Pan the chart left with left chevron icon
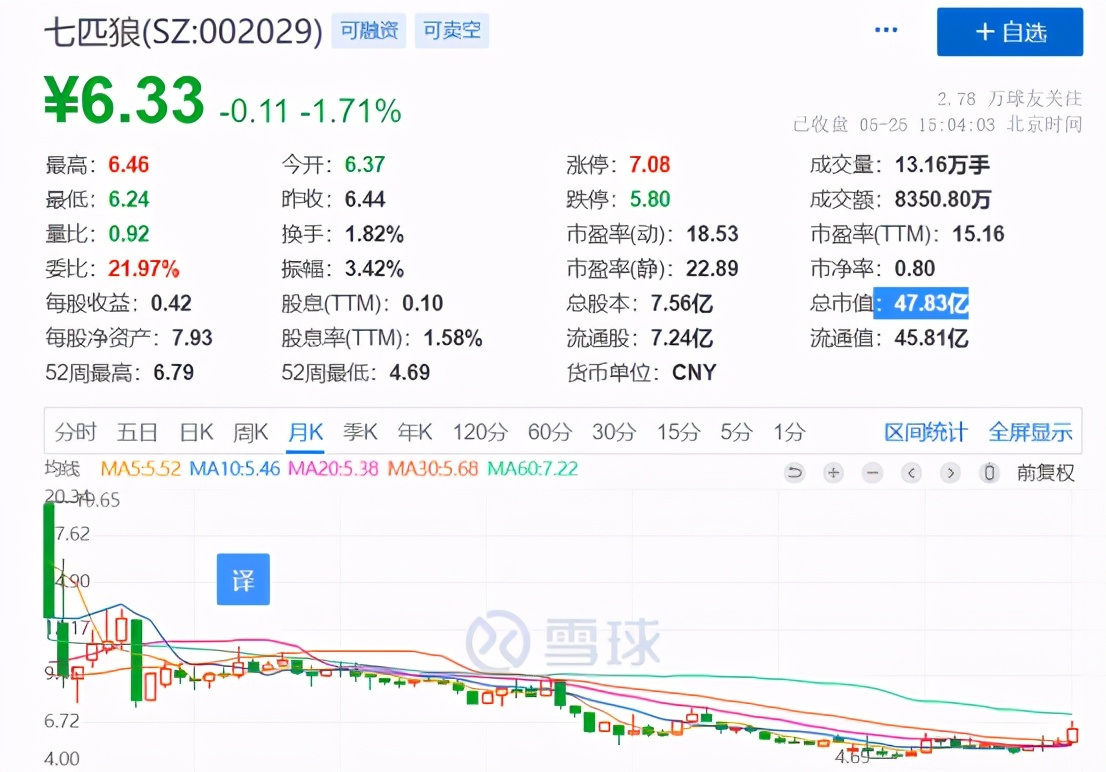 pos(911,472)
